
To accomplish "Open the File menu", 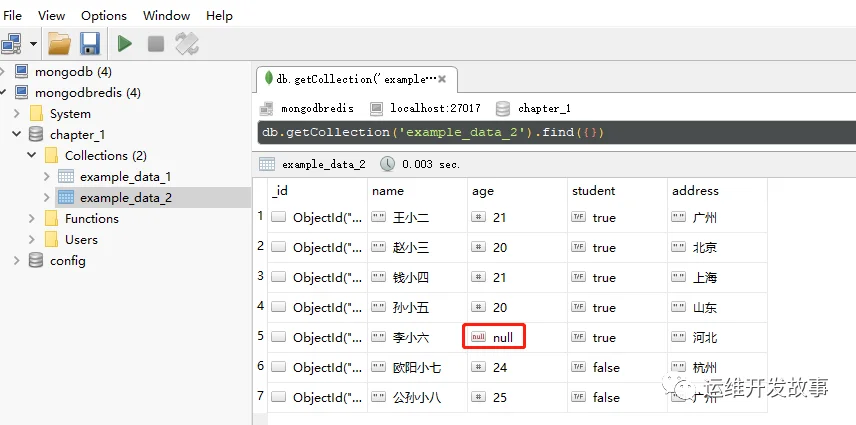I will (x=12, y=16).
